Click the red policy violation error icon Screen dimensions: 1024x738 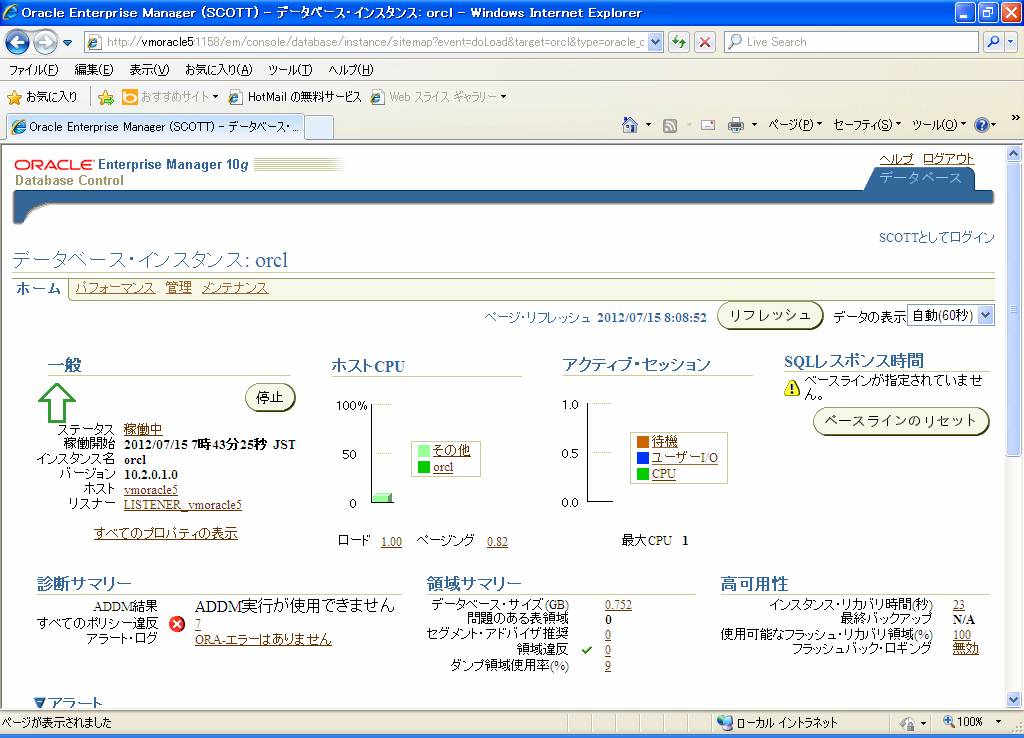(177, 624)
